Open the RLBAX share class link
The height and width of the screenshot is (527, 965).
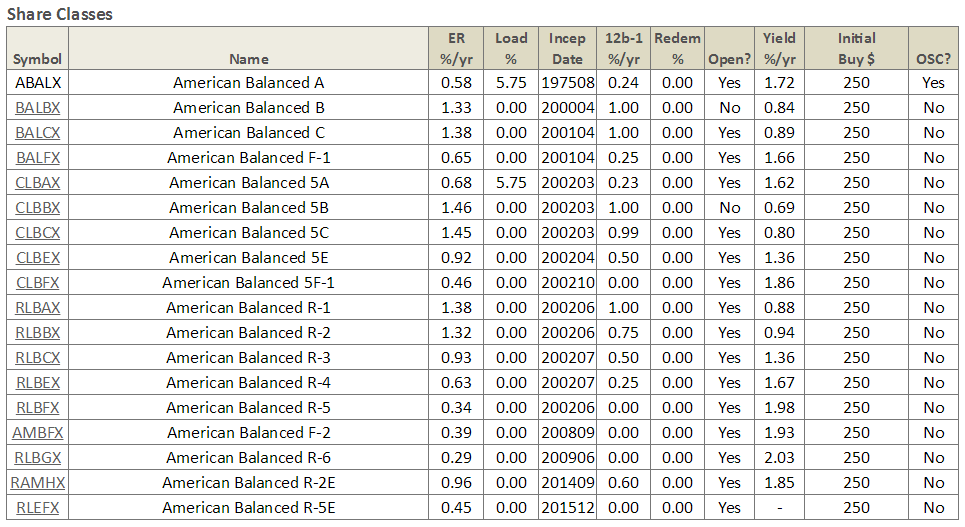click(38, 308)
